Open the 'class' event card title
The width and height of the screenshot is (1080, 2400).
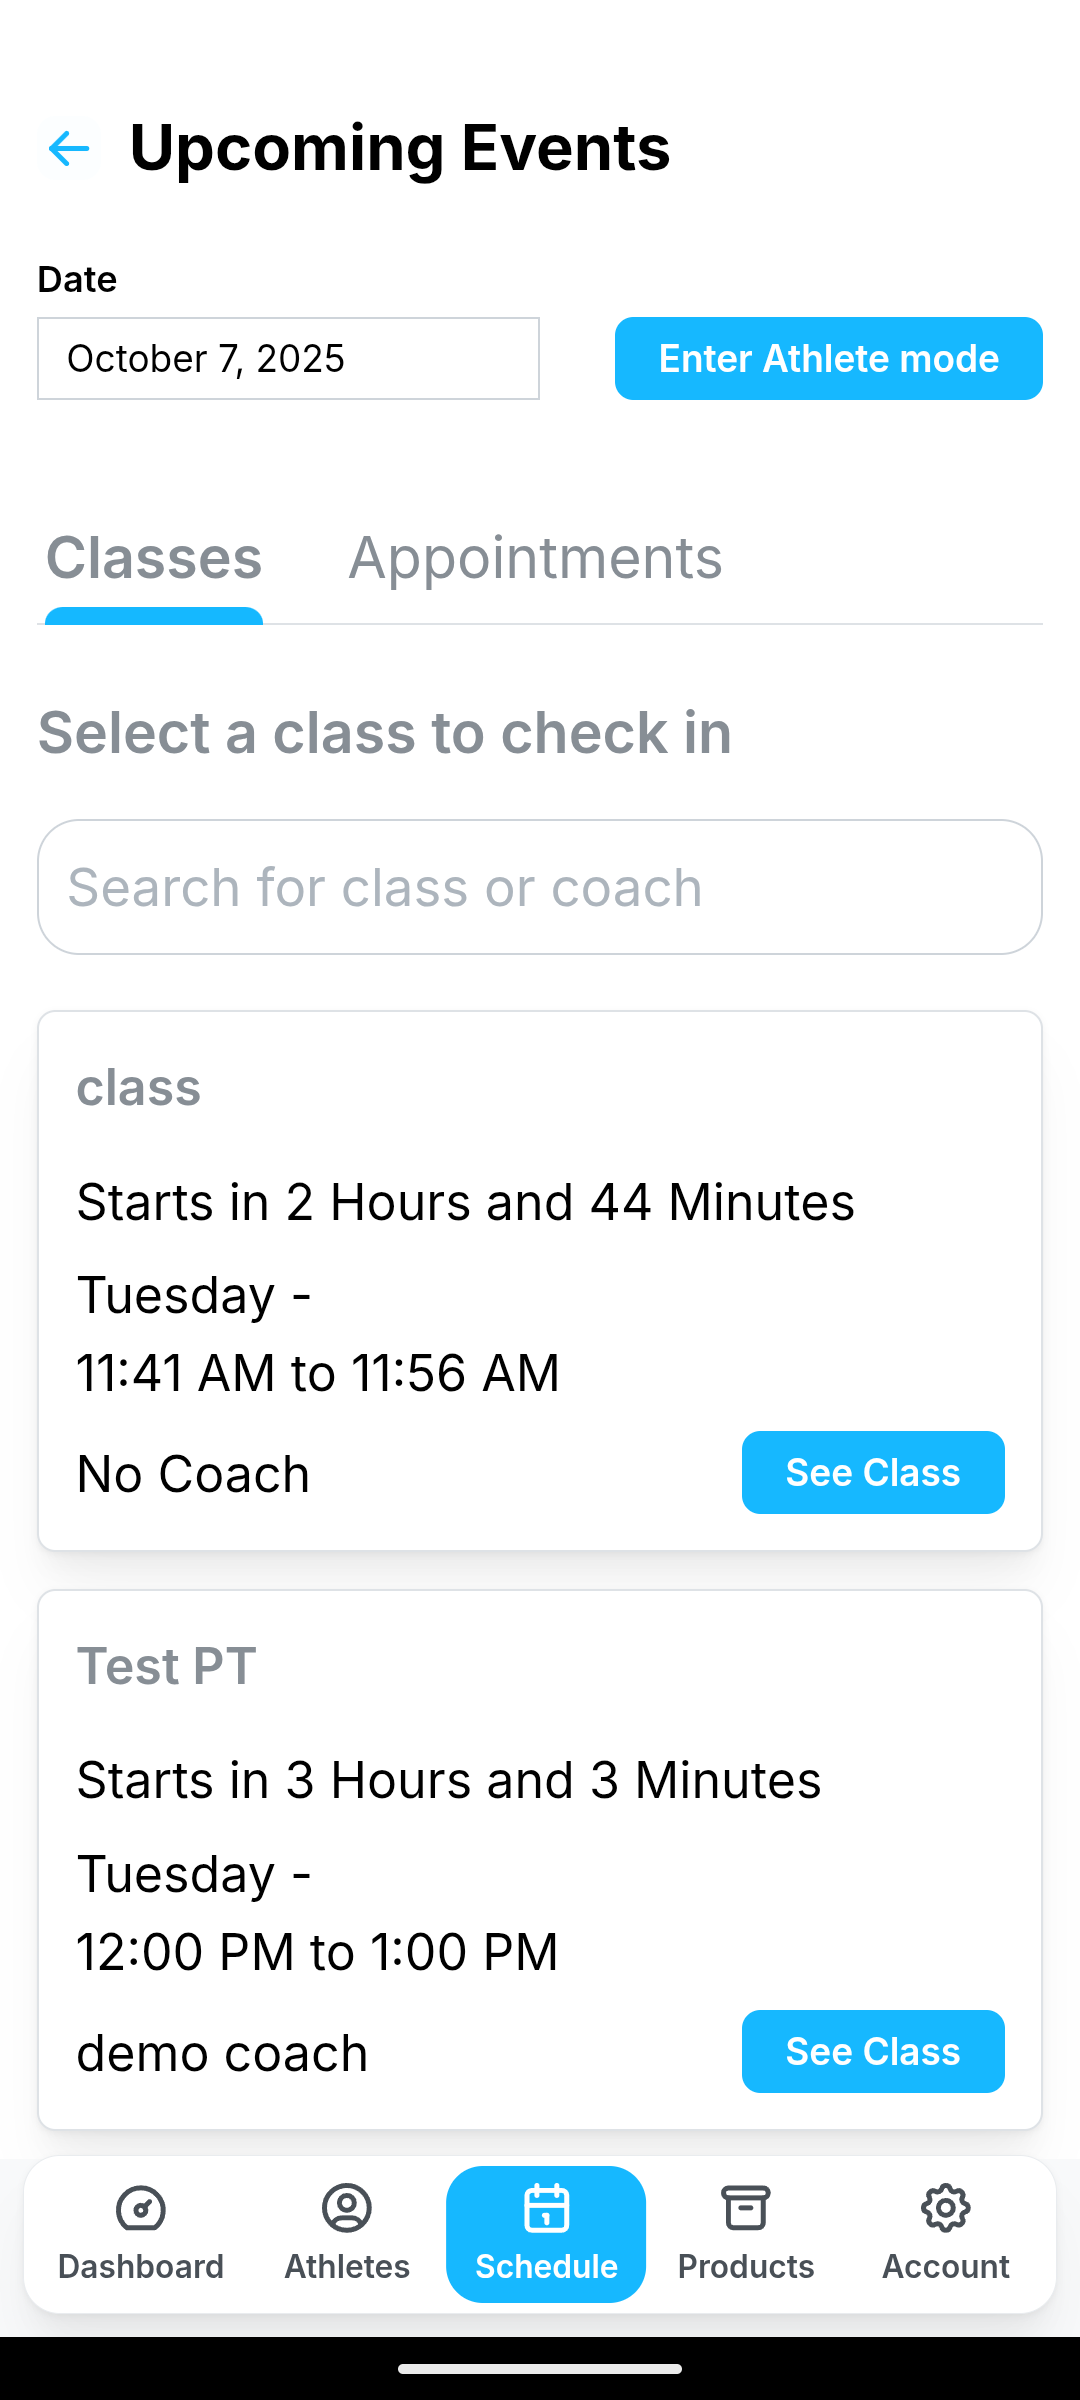139,1088
